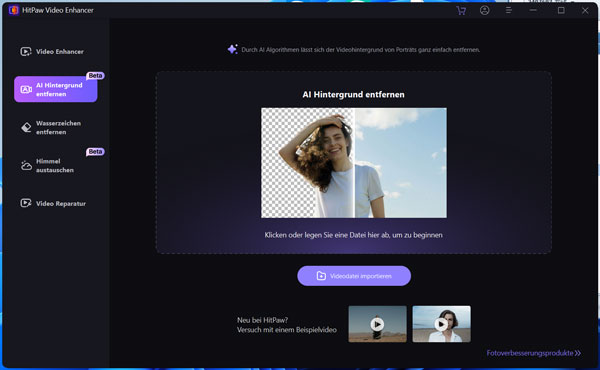Viewport: 600px width, 370px height.
Task: Click the before/after preview image
Action: pyautogui.click(x=354, y=163)
